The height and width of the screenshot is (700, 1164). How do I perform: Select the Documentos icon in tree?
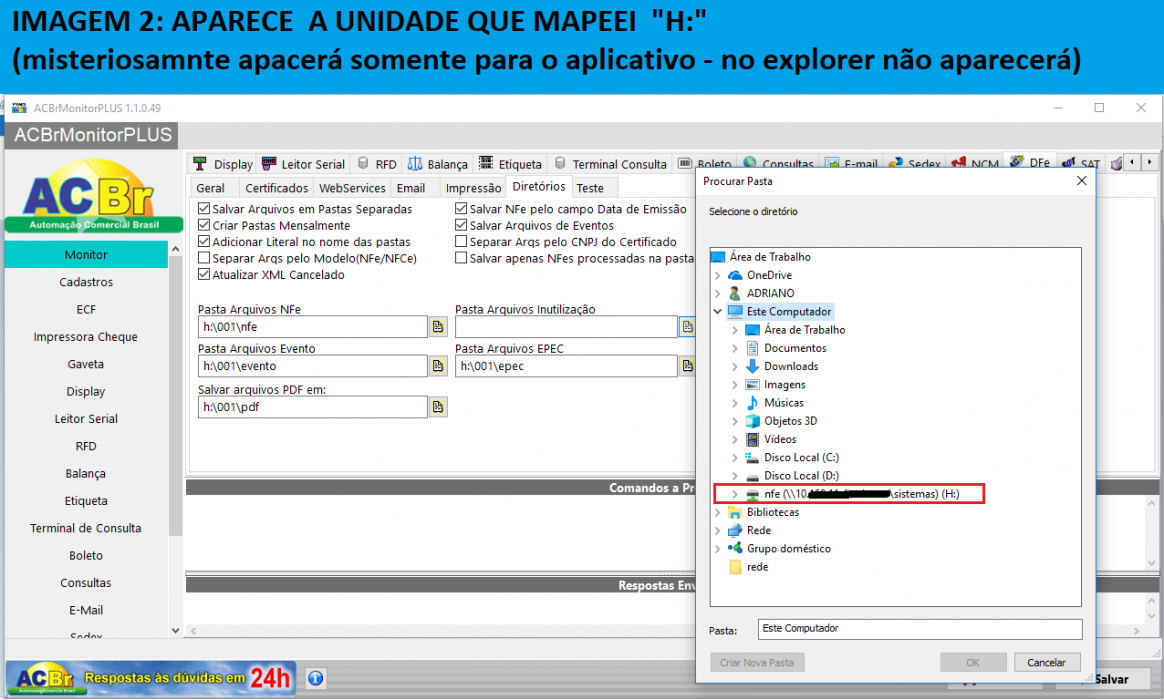point(752,348)
